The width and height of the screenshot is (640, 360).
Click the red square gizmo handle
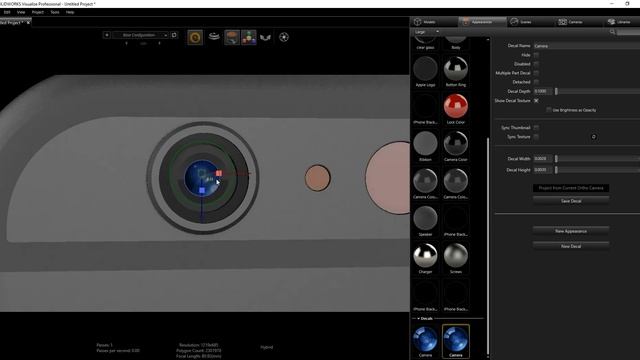click(219, 173)
